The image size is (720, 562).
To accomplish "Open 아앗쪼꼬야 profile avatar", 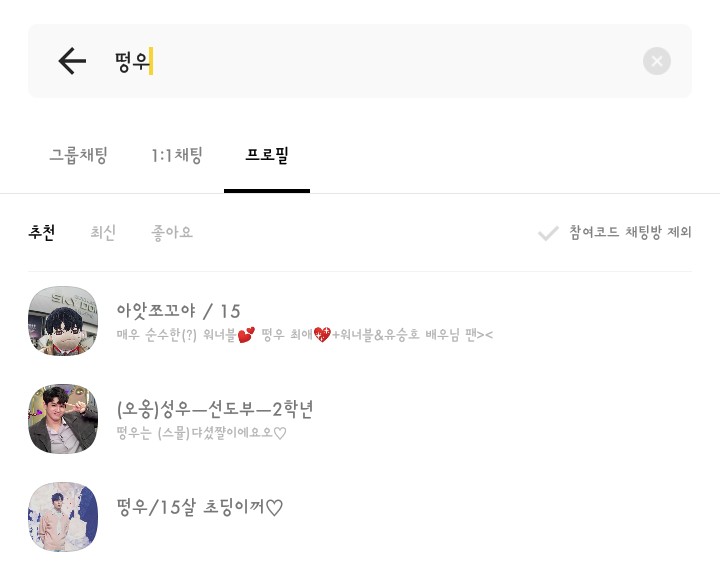I will coord(63,320).
